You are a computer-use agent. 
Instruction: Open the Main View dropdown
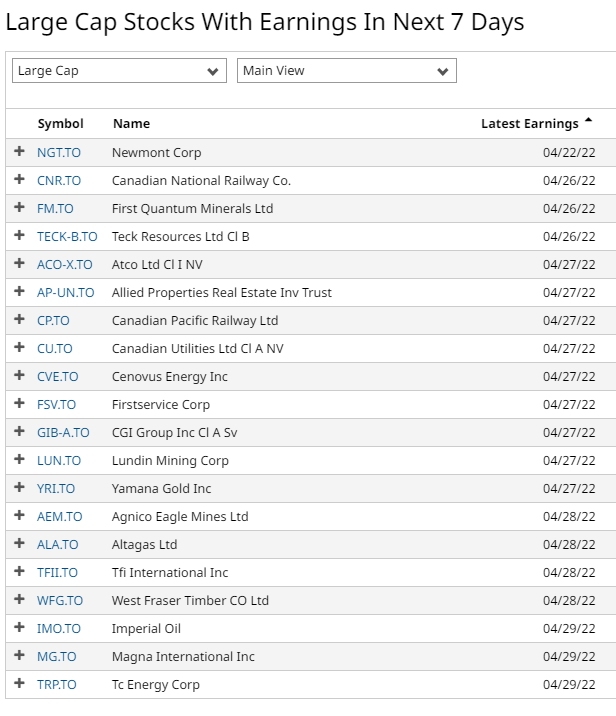(346, 71)
